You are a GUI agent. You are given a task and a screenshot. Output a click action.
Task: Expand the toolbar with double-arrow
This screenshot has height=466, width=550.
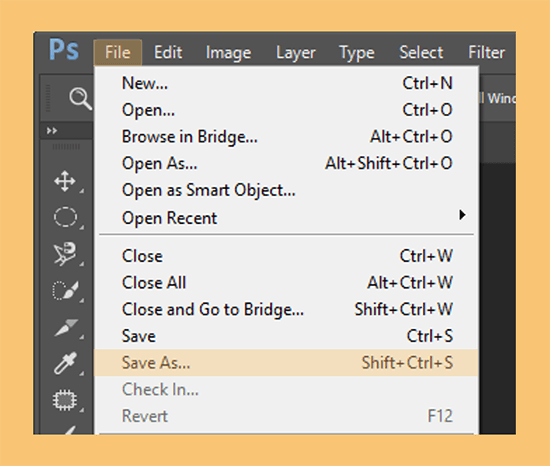click(52, 131)
